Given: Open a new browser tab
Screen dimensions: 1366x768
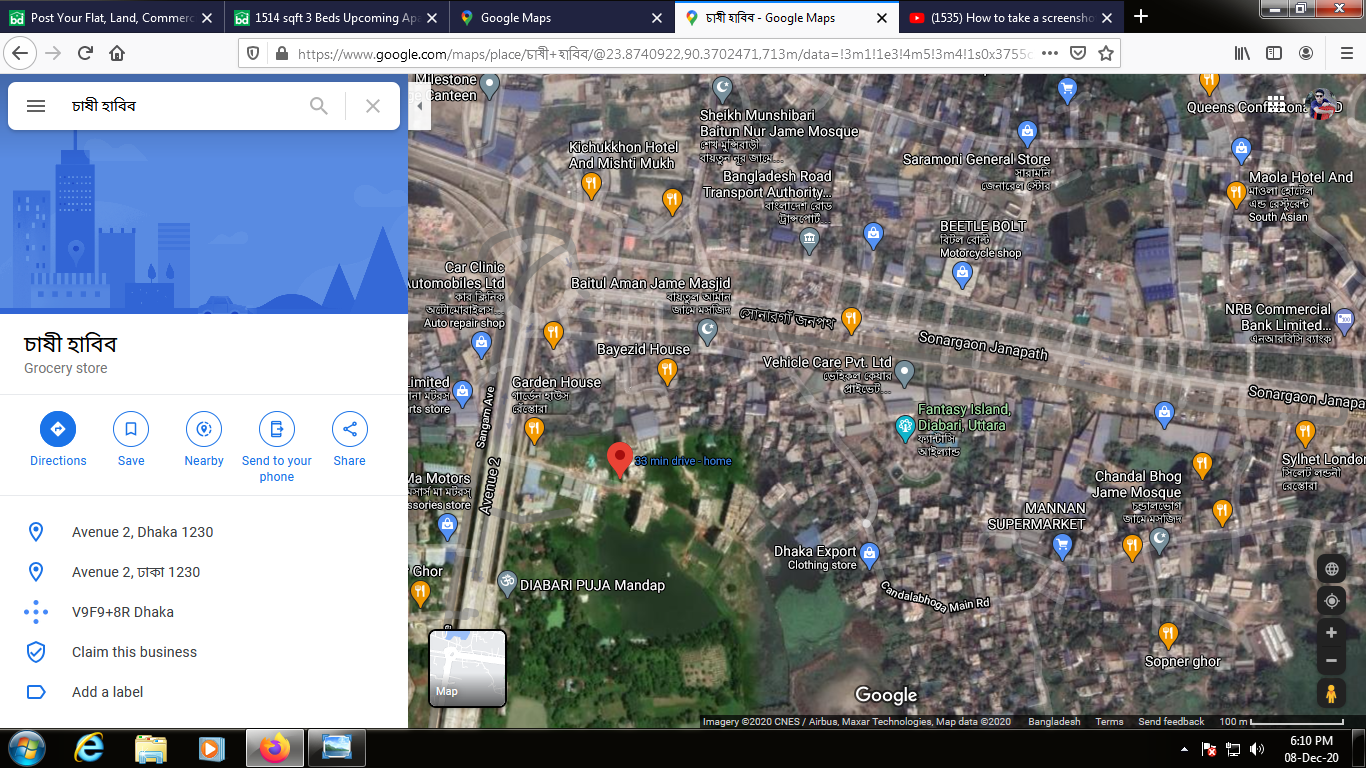Looking at the screenshot, I should point(1141,16).
